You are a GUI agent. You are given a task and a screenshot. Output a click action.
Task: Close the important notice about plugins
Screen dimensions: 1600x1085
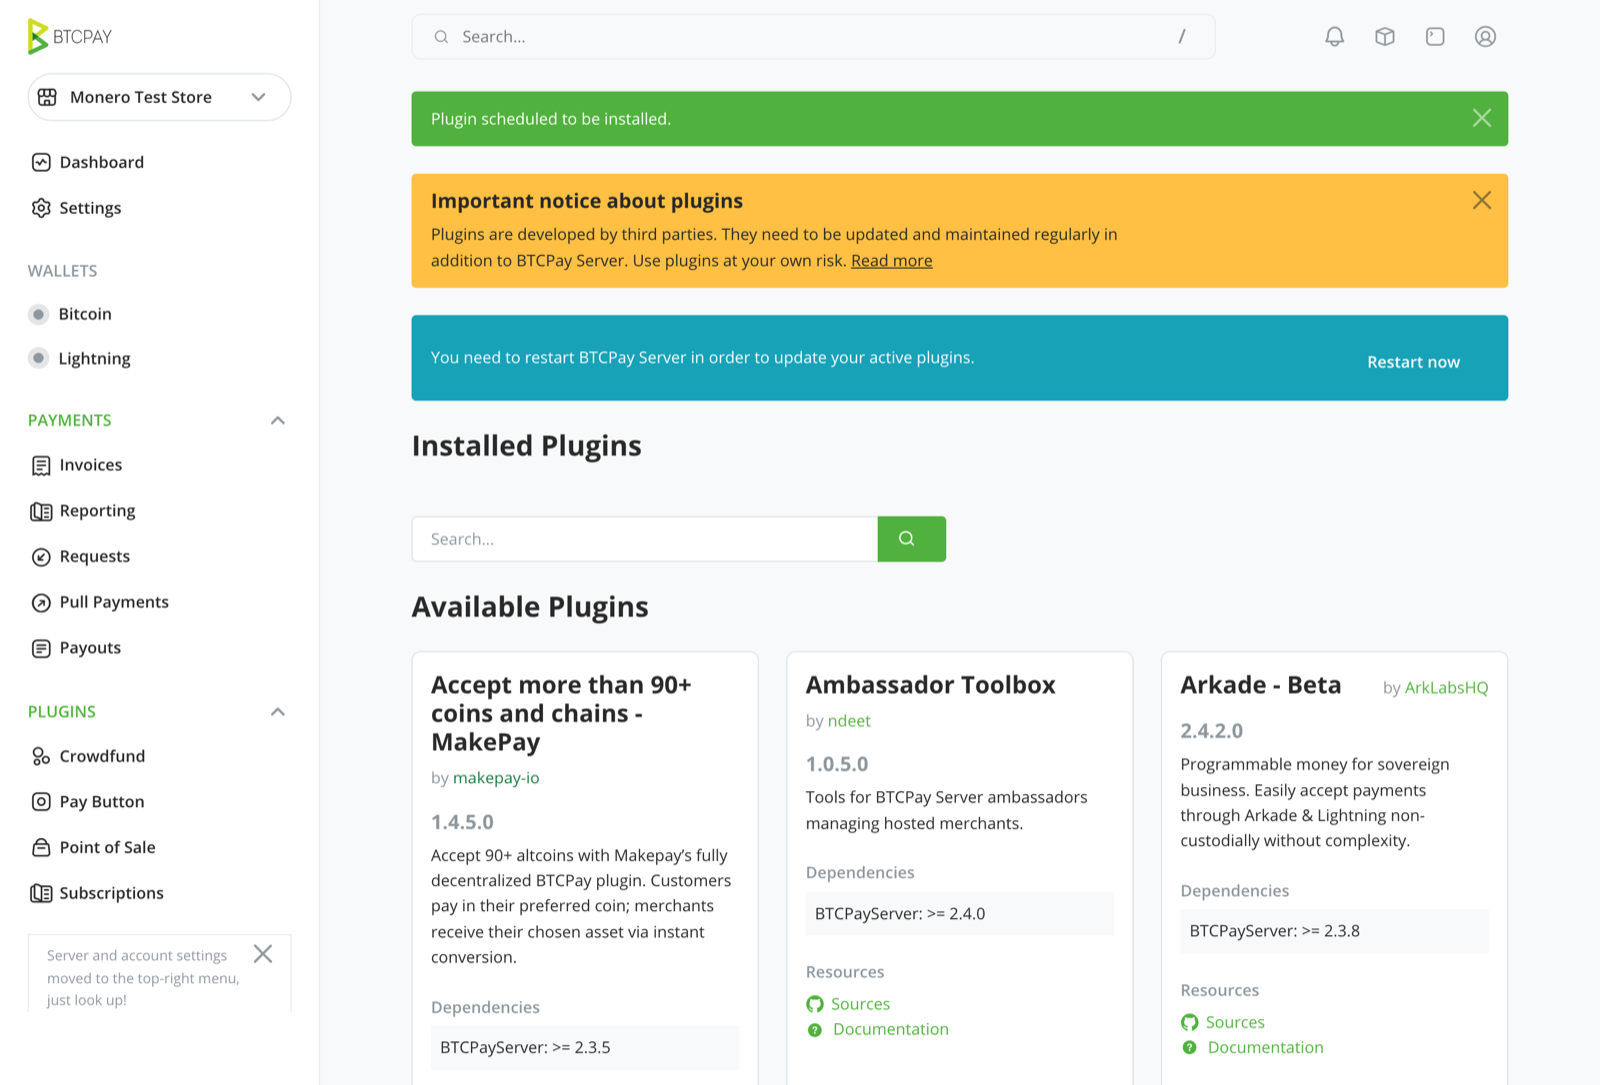pos(1482,200)
